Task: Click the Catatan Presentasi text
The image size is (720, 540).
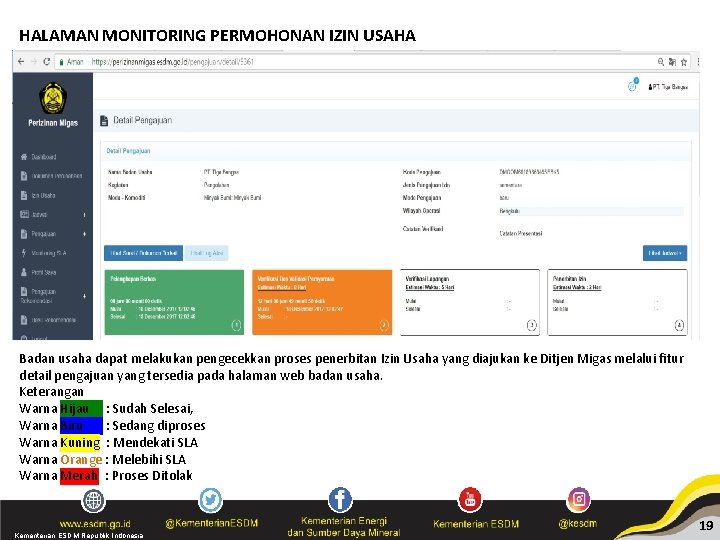Action: click(521, 234)
